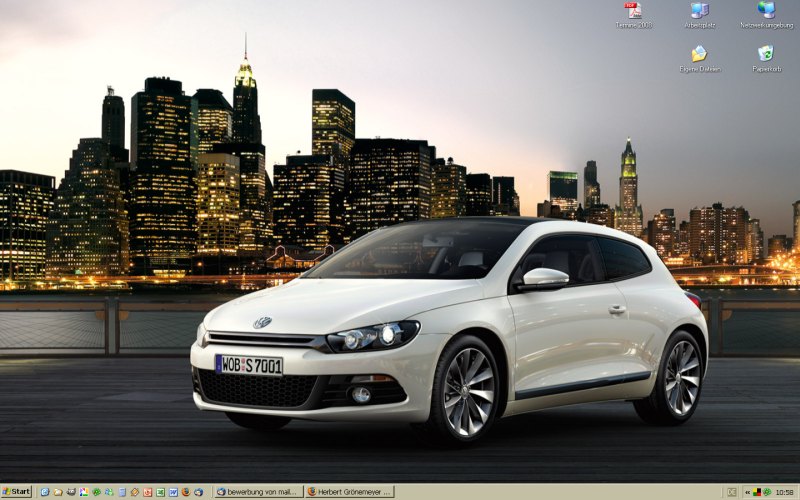Launch Word from the quick launch bar
The height and width of the screenshot is (500, 800).
(x=173, y=492)
